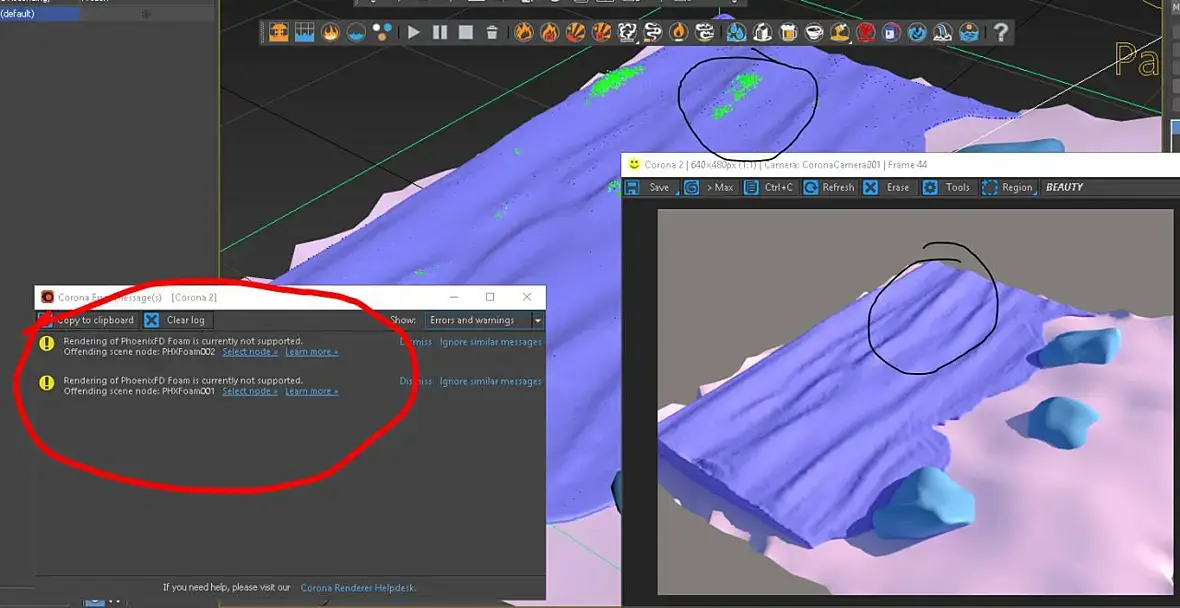
Task: Click the Errors and warnings combo box
Action: pos(485,321)
